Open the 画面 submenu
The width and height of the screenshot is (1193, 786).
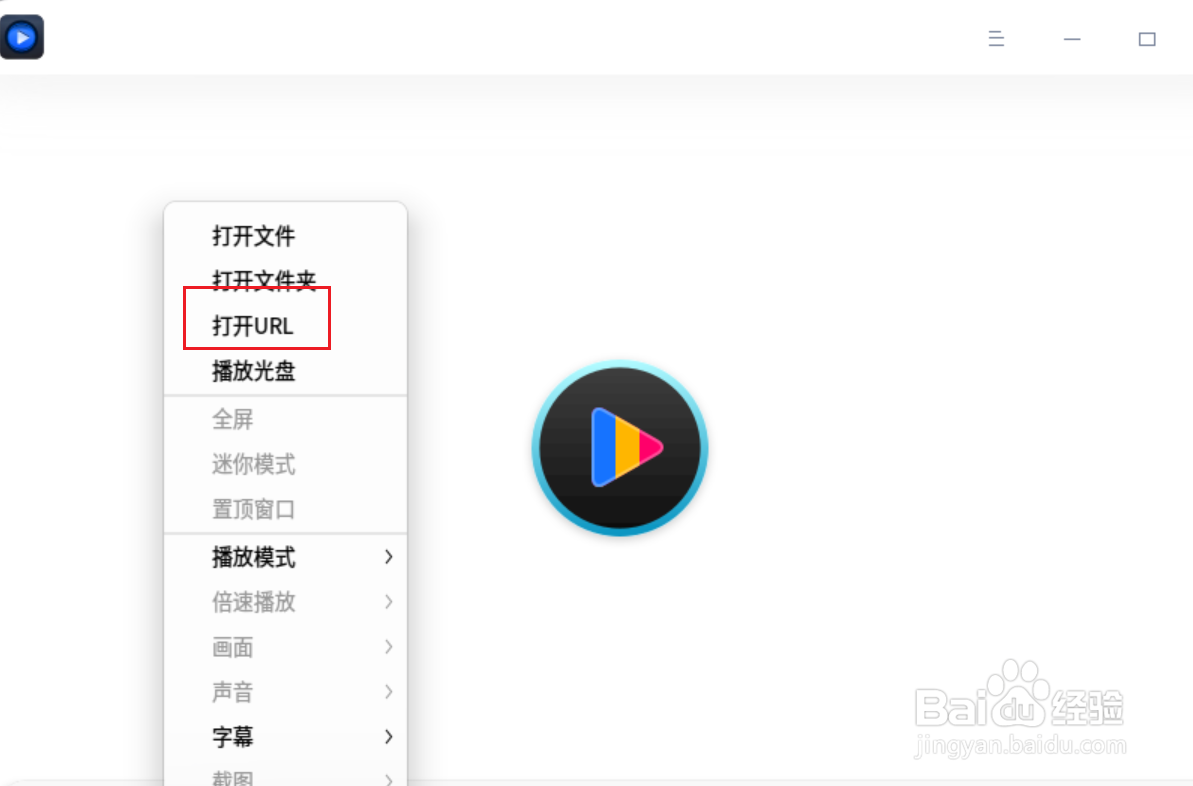click(285, 647)
